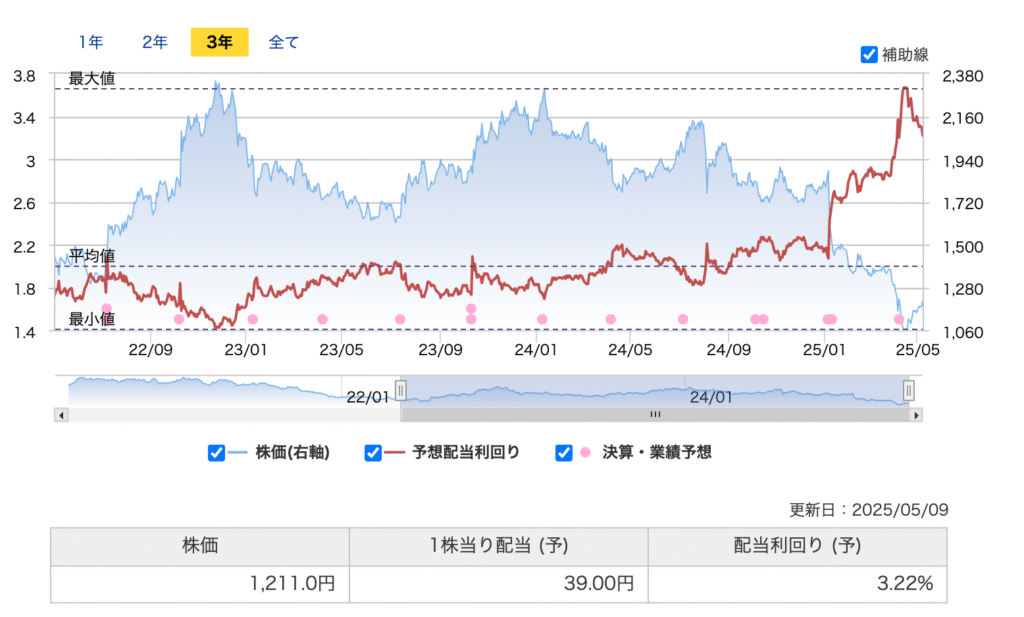Click the pink earnings dot near 24/05

coord(611,319)
